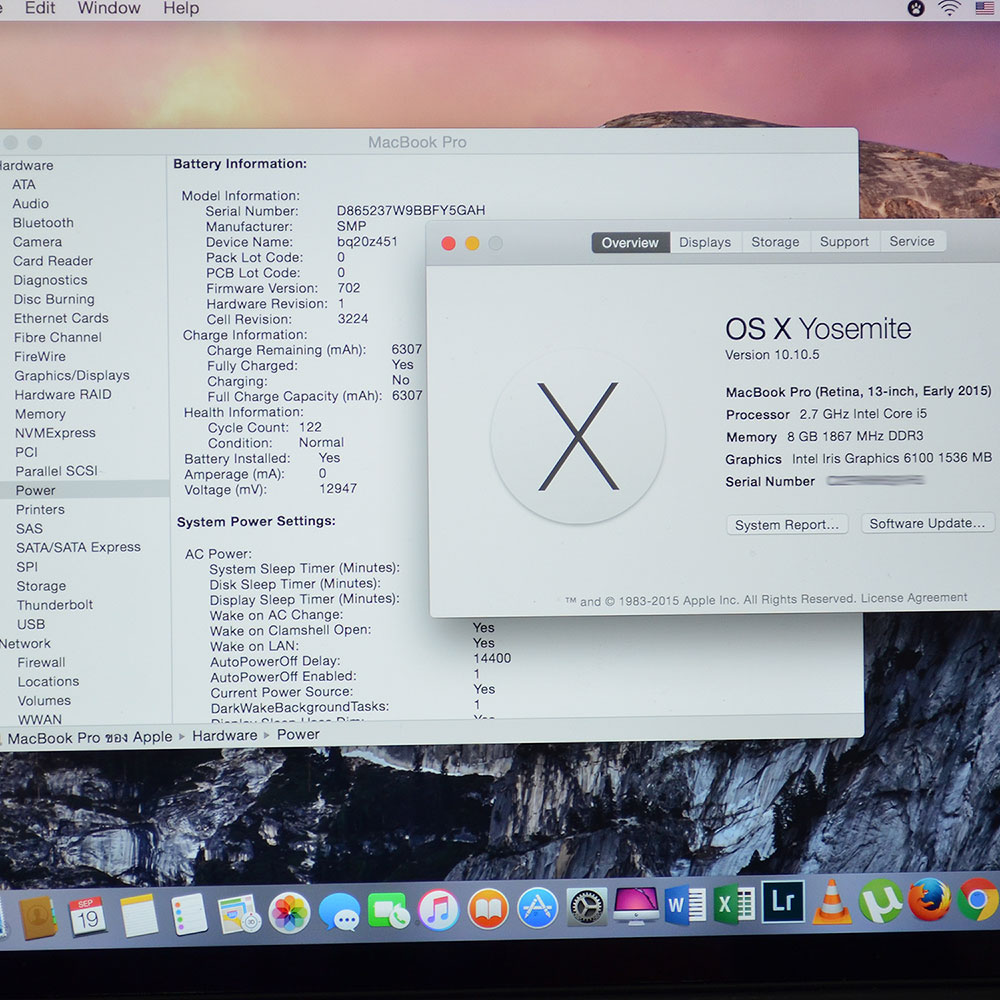
Task: Click the paw icon in the menu bar
Action: 916,8
